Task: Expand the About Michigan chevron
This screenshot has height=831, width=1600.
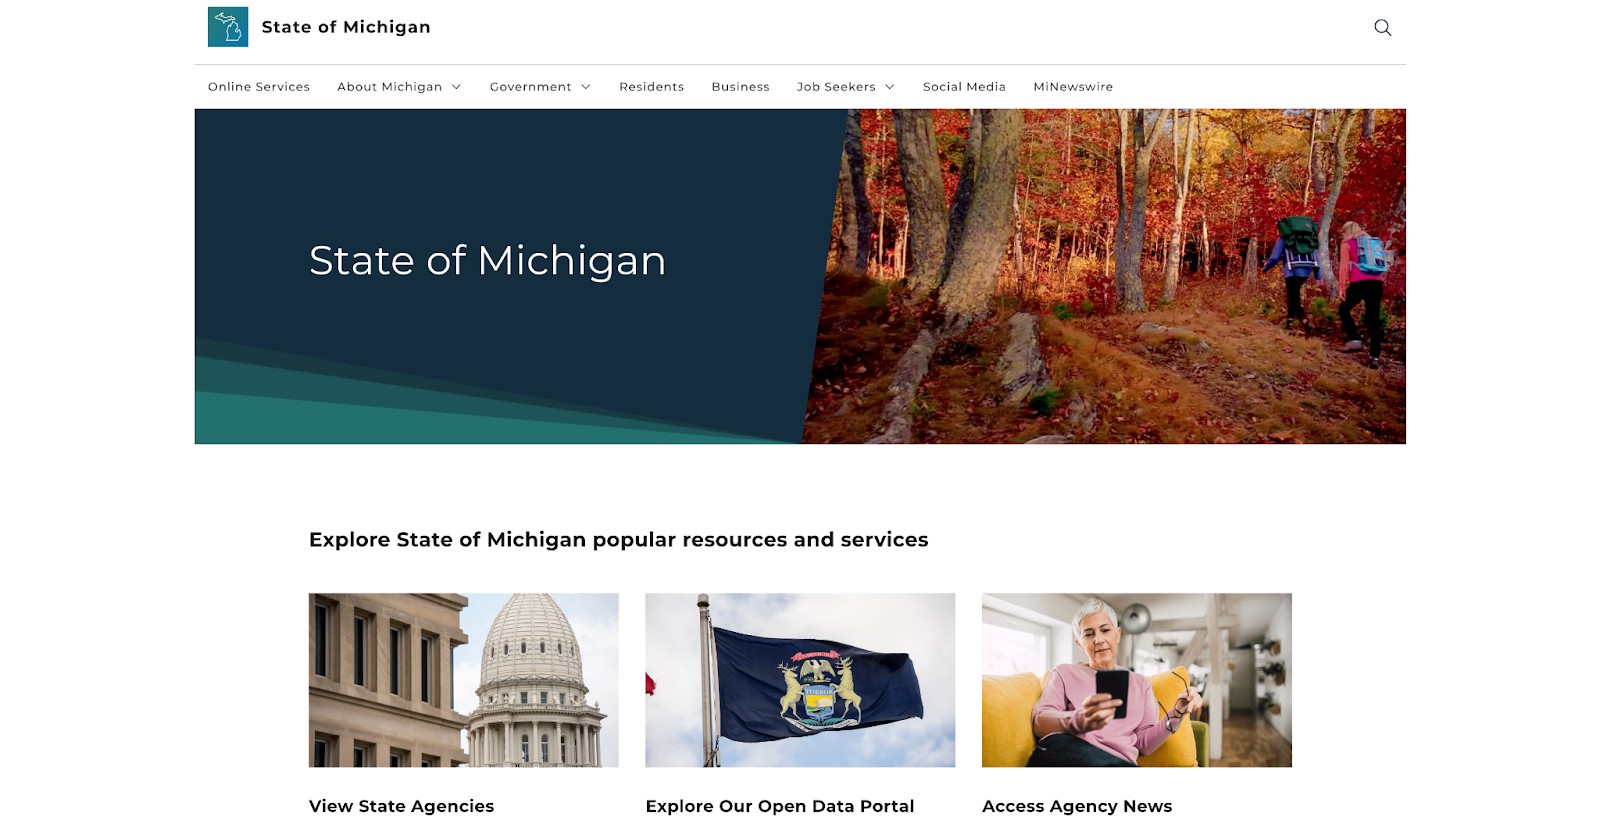Action: pyautogui.click(x=456, y=87)
